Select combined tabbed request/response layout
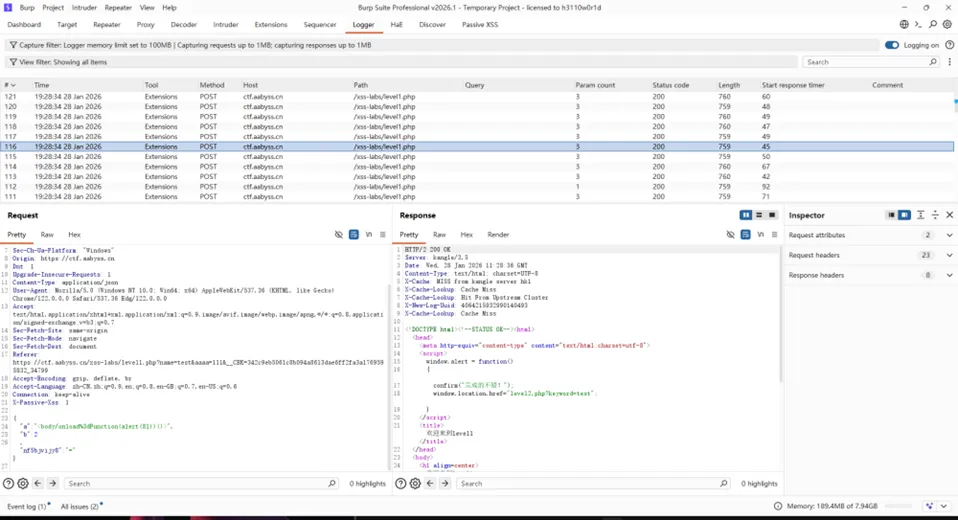This screenshot has height=520, width=958. (x=772, y=215)
